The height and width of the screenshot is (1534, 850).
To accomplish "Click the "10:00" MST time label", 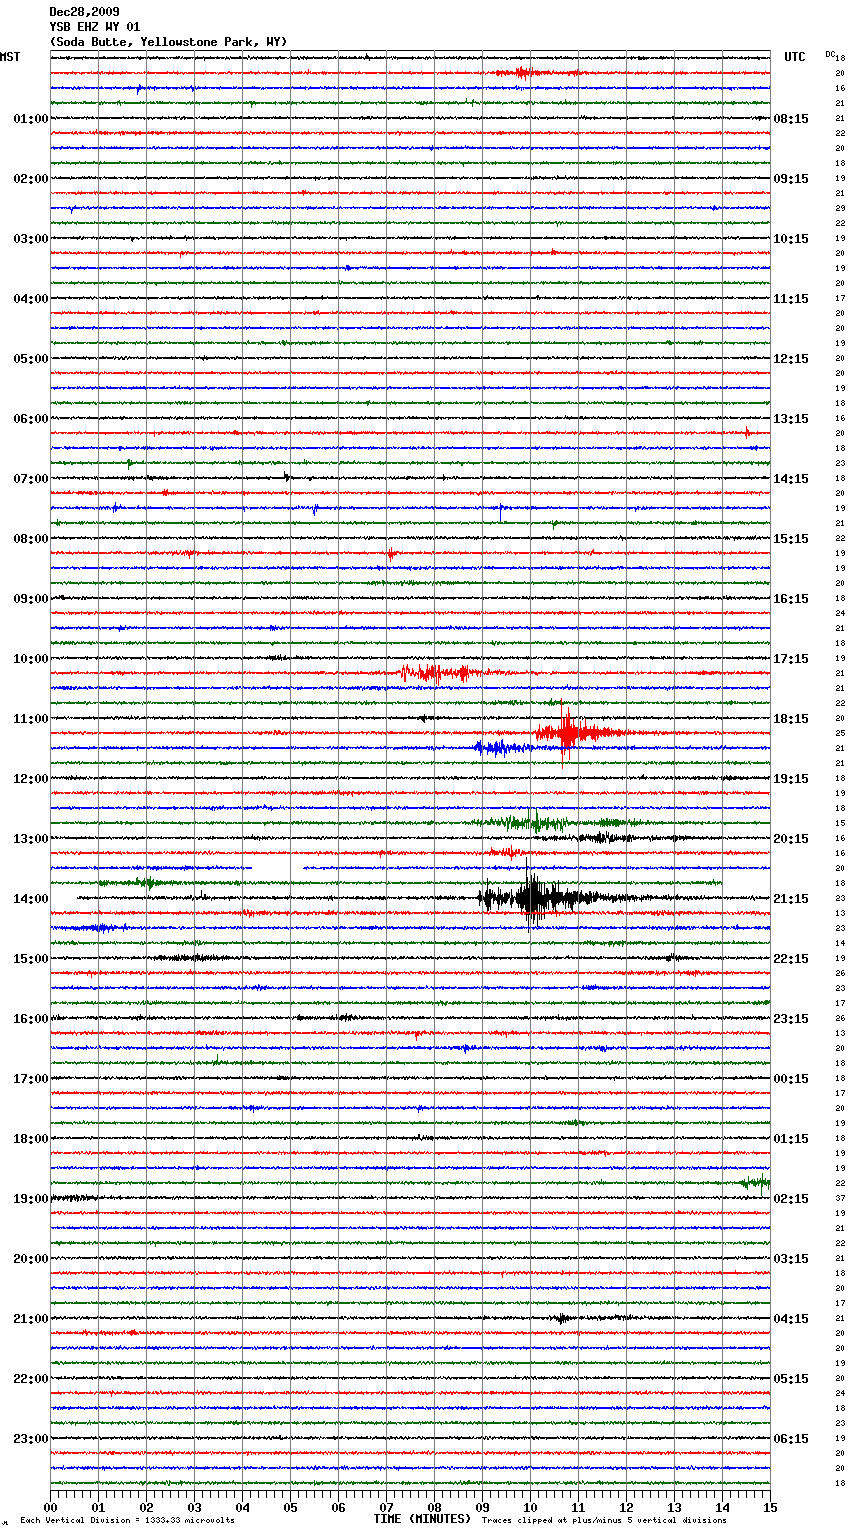I will 31,659.
